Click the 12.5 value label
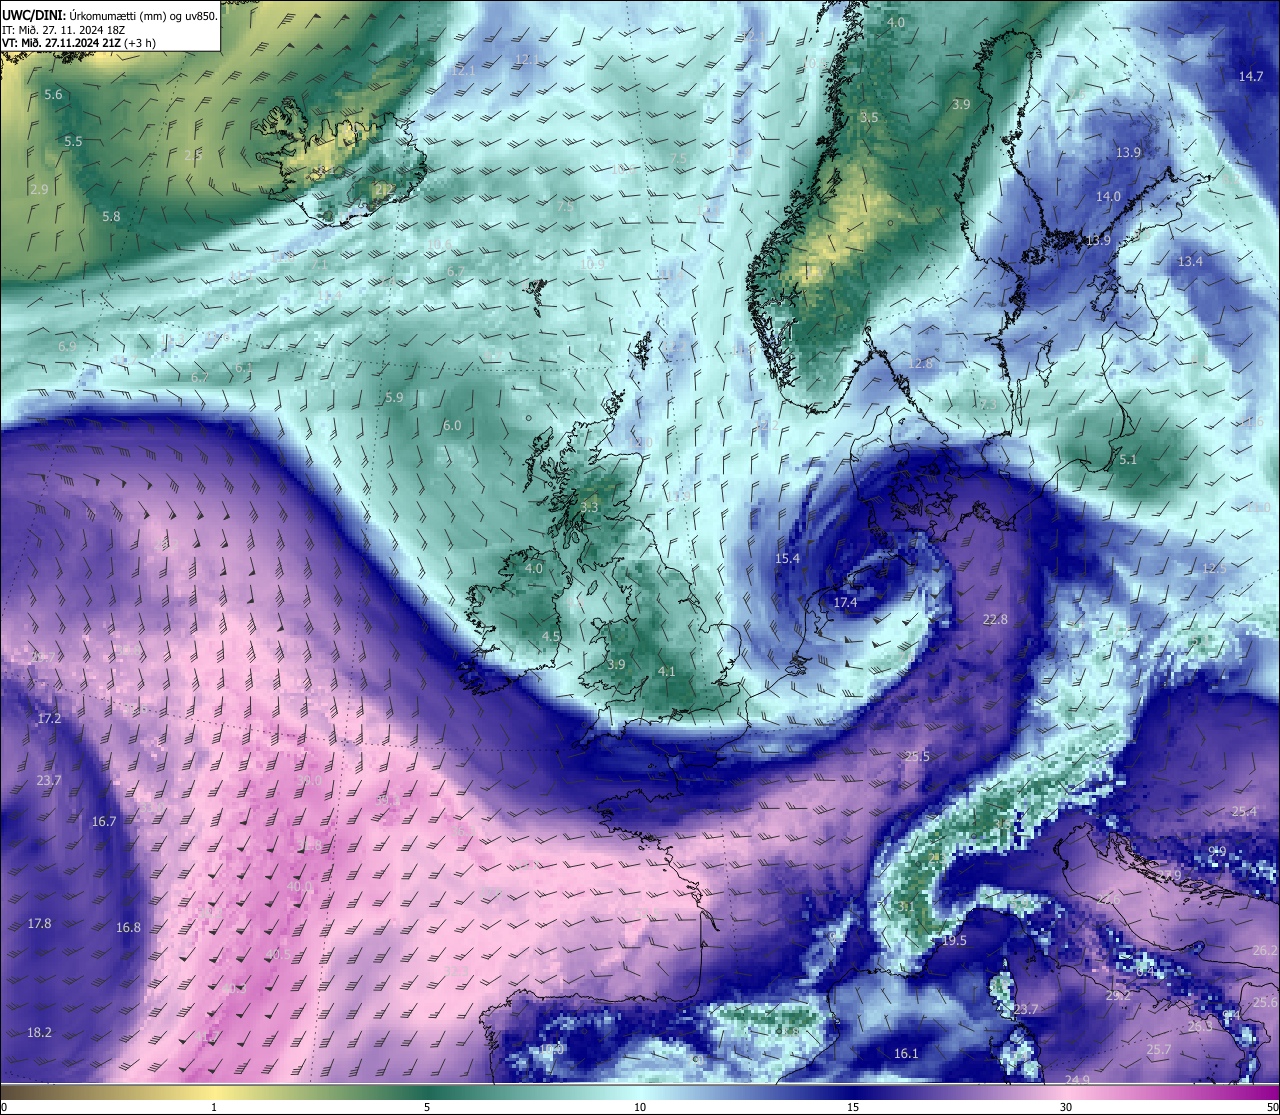The image size is (1280, 1115). pos(1214,569)
